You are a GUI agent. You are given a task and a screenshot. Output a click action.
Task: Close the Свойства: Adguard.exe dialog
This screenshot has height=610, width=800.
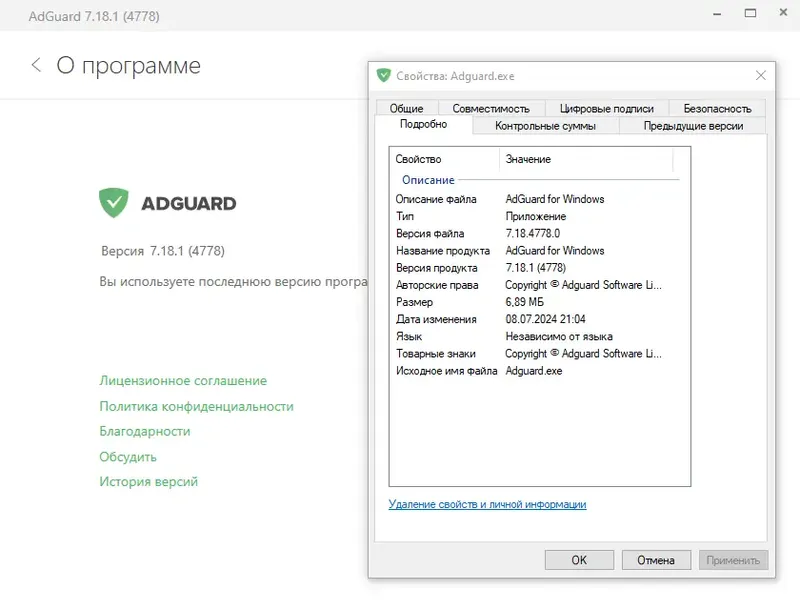[x=760, y=75]
